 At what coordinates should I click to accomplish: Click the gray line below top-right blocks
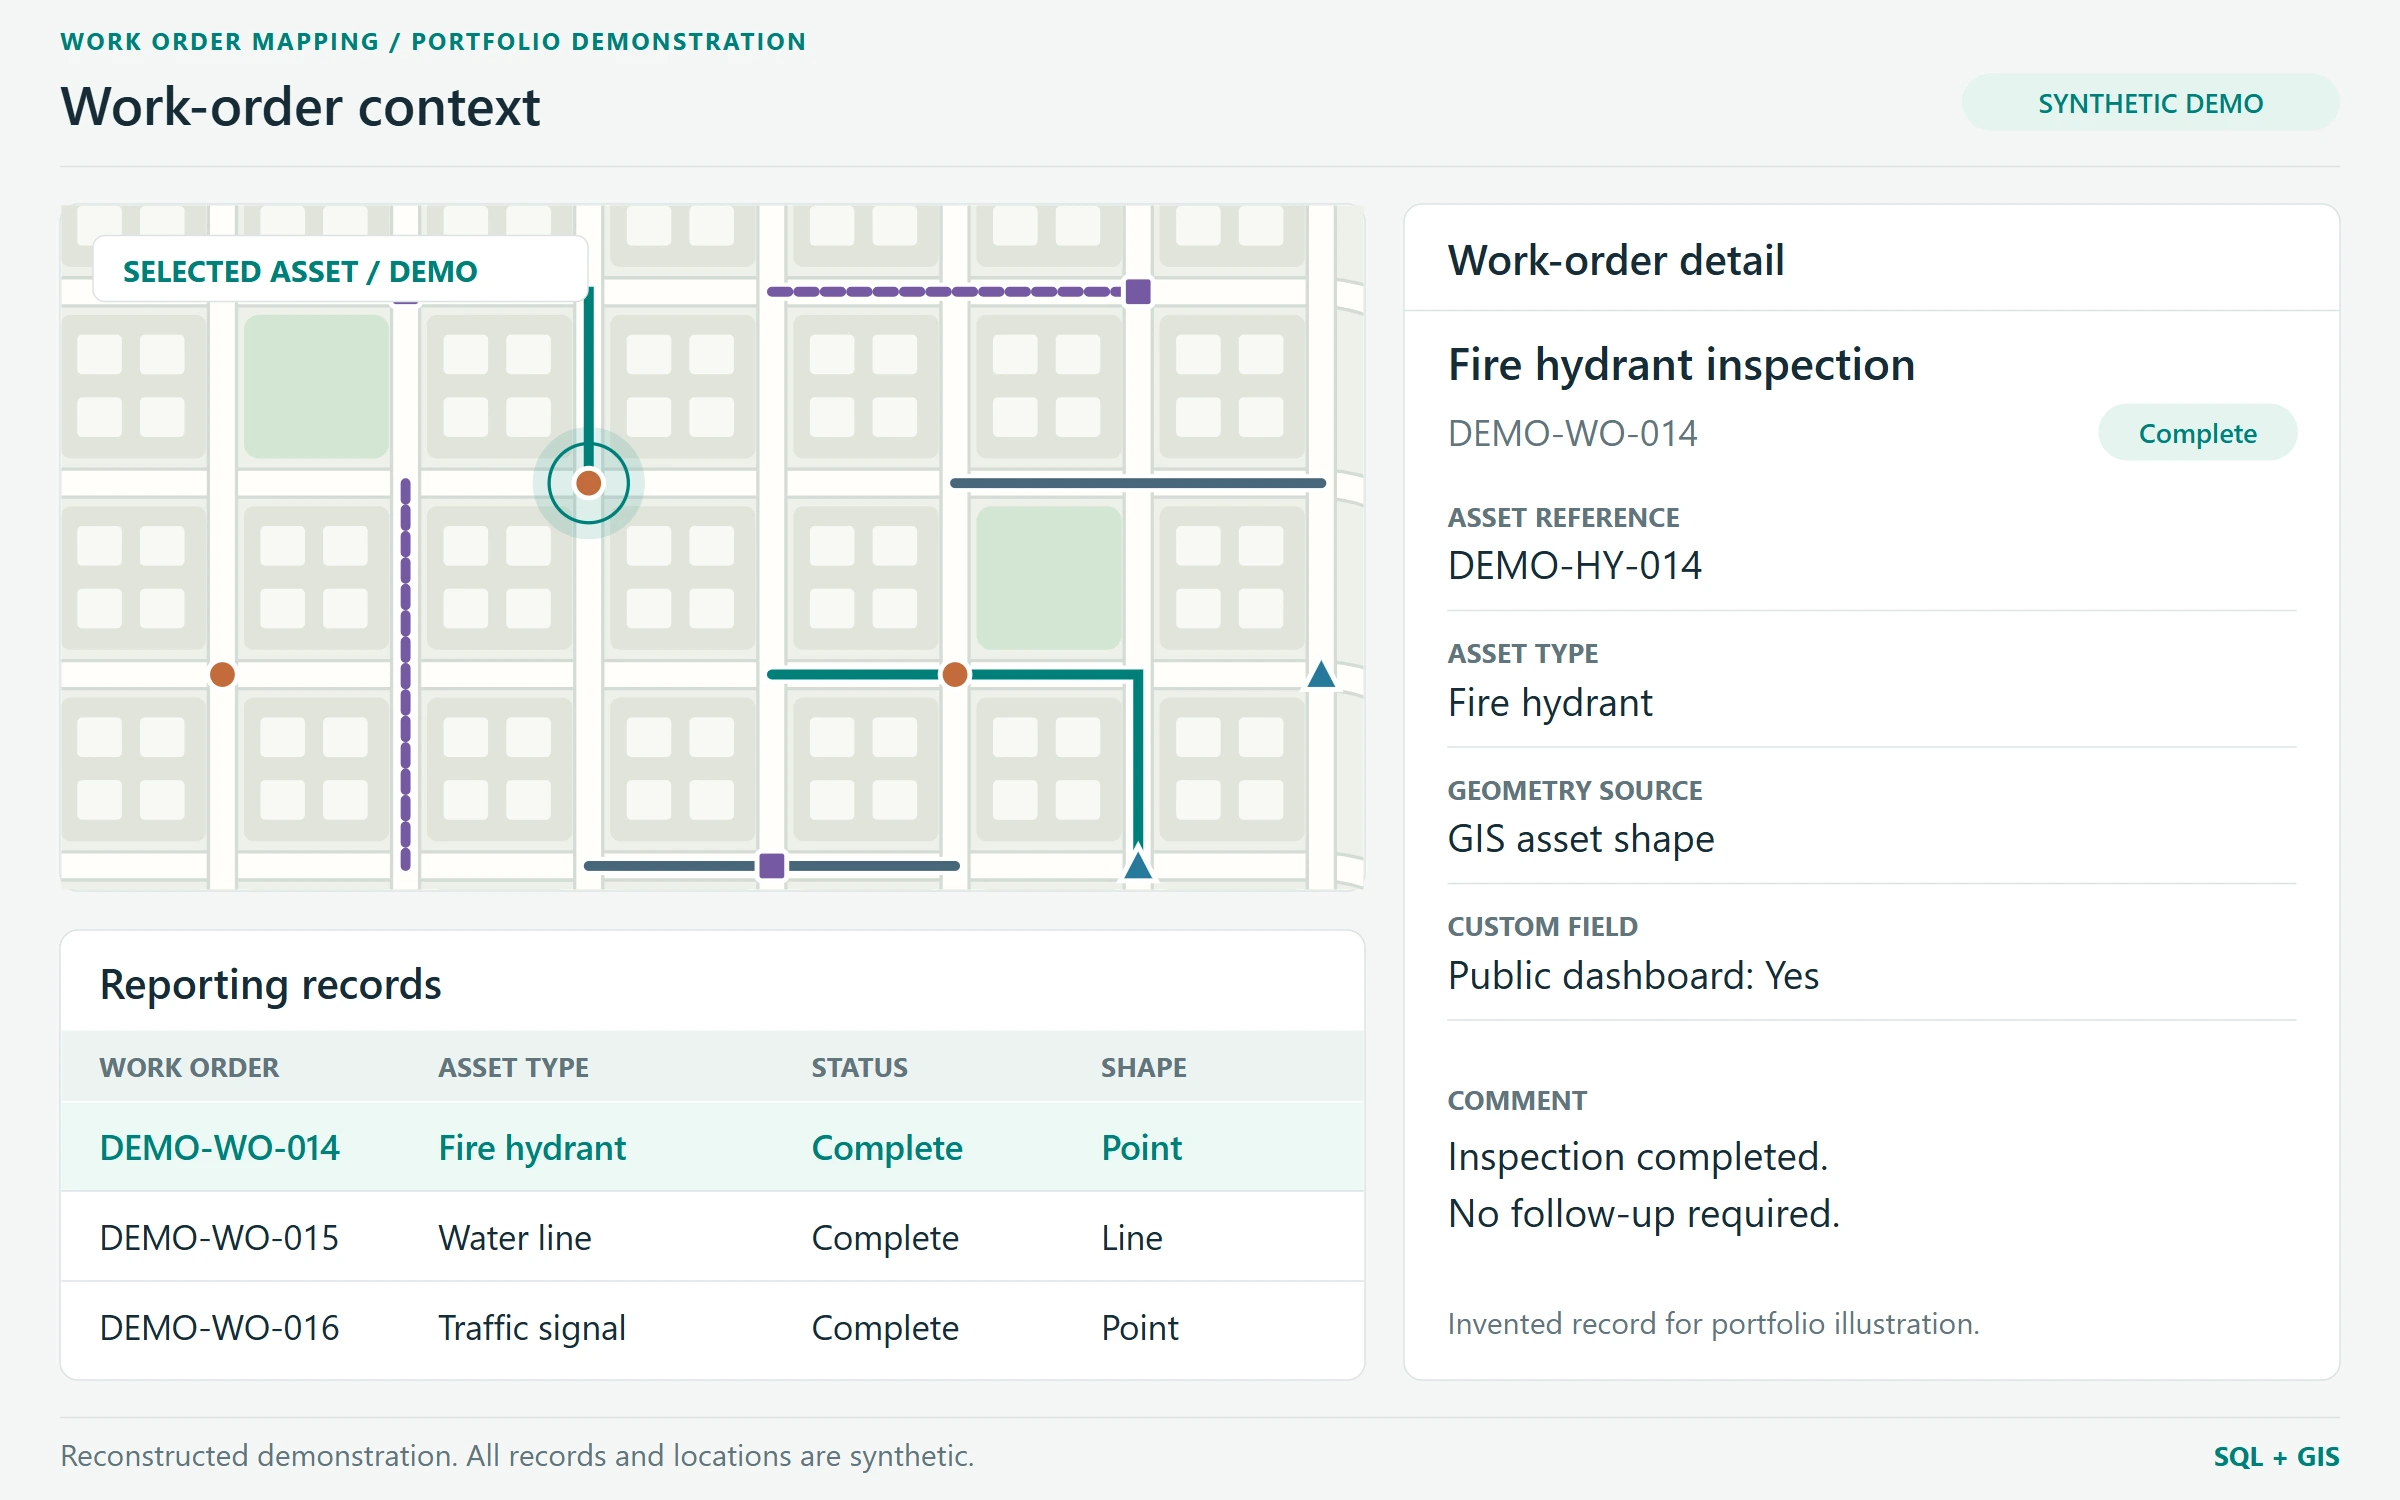1138,483
